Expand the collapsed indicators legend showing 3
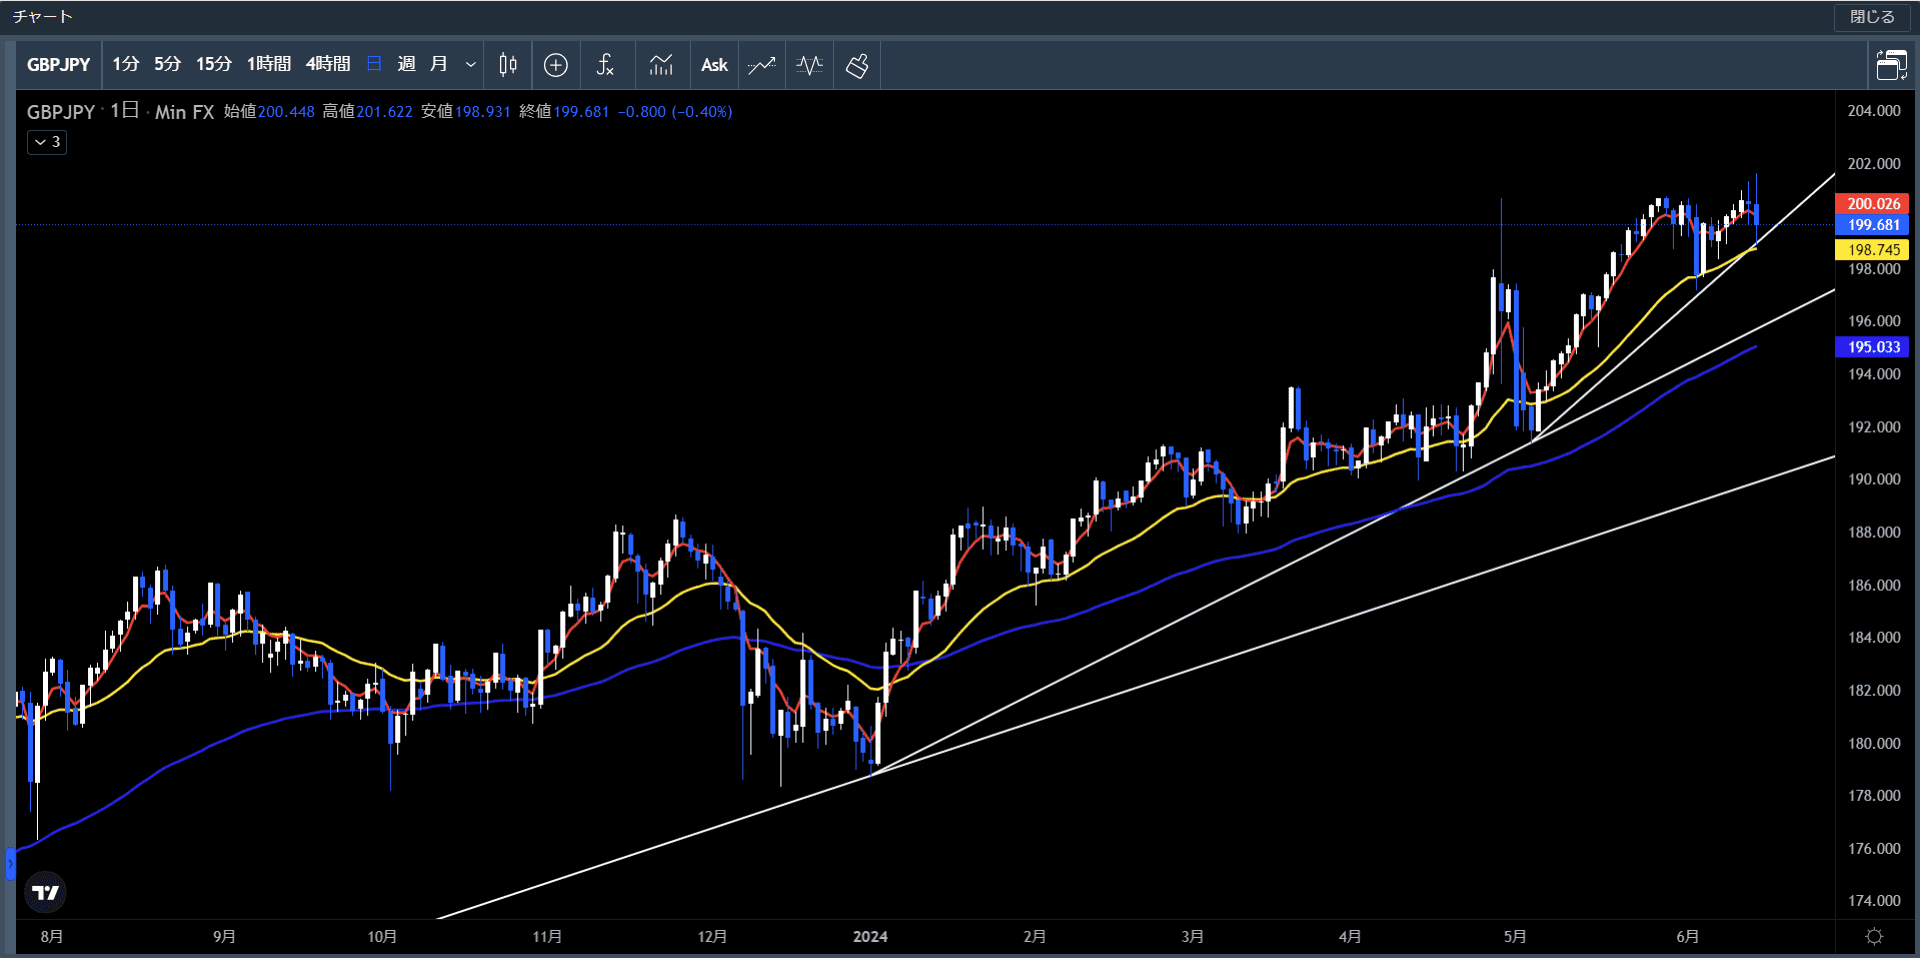This screenshot has height=958, width=1920. tap(47, 142)
